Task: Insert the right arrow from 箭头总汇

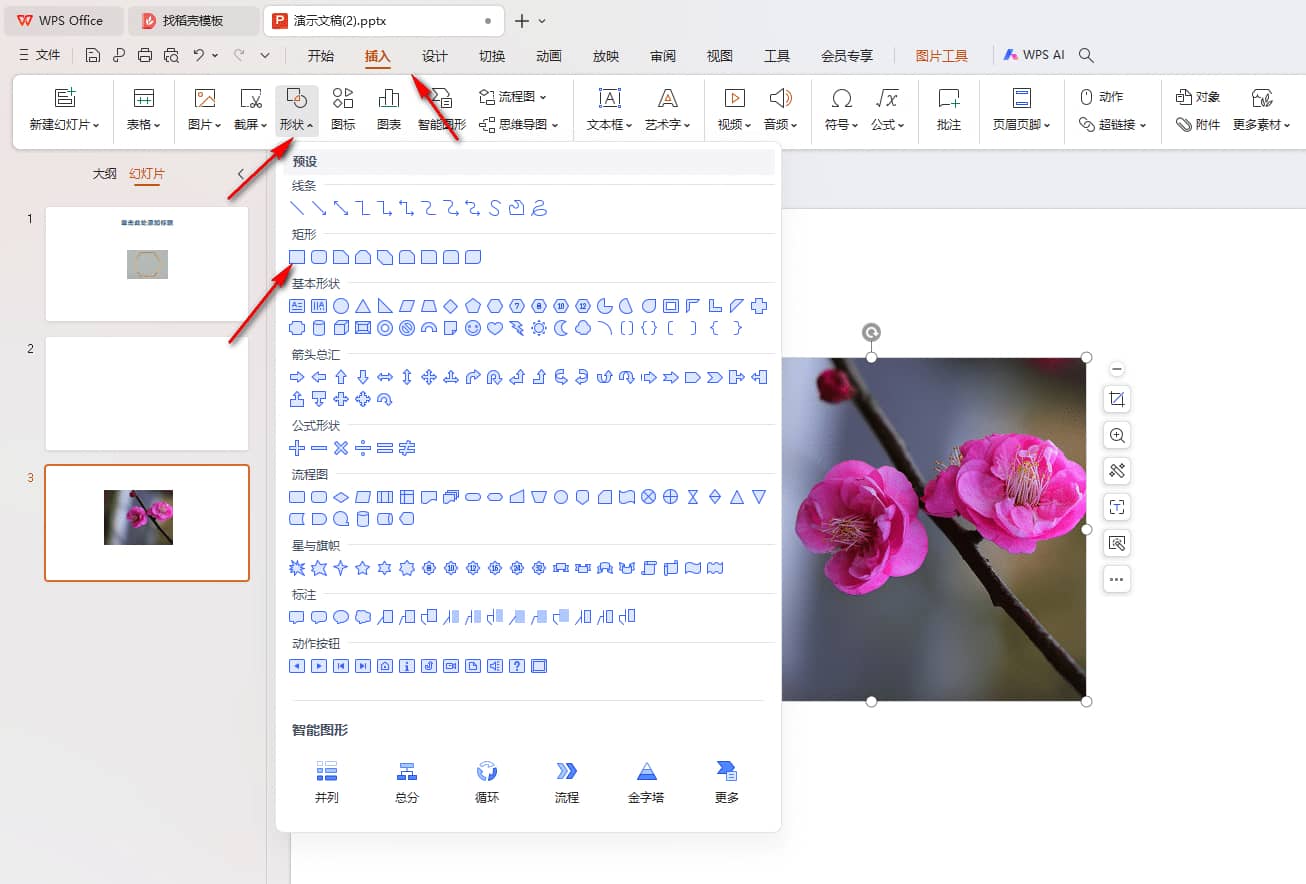Action: (297, 377)
